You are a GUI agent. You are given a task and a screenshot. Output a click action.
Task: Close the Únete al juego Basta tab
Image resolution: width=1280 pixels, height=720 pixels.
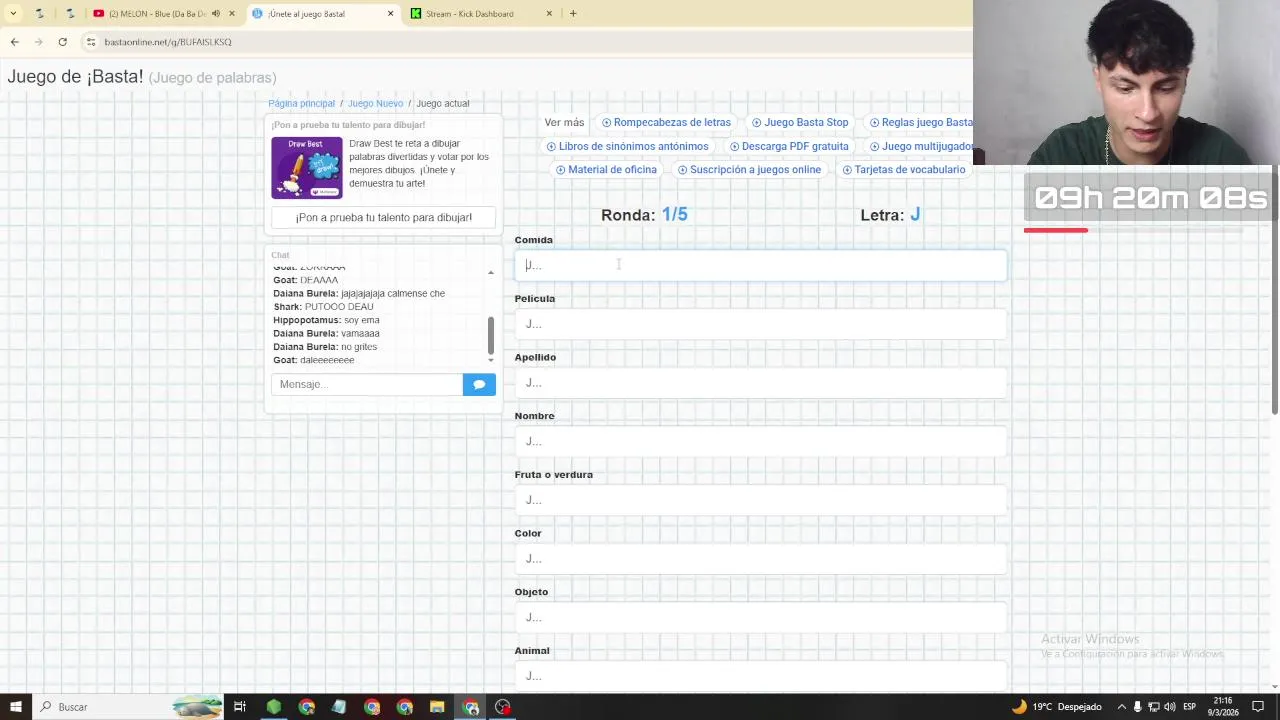[x=391, y=14]
